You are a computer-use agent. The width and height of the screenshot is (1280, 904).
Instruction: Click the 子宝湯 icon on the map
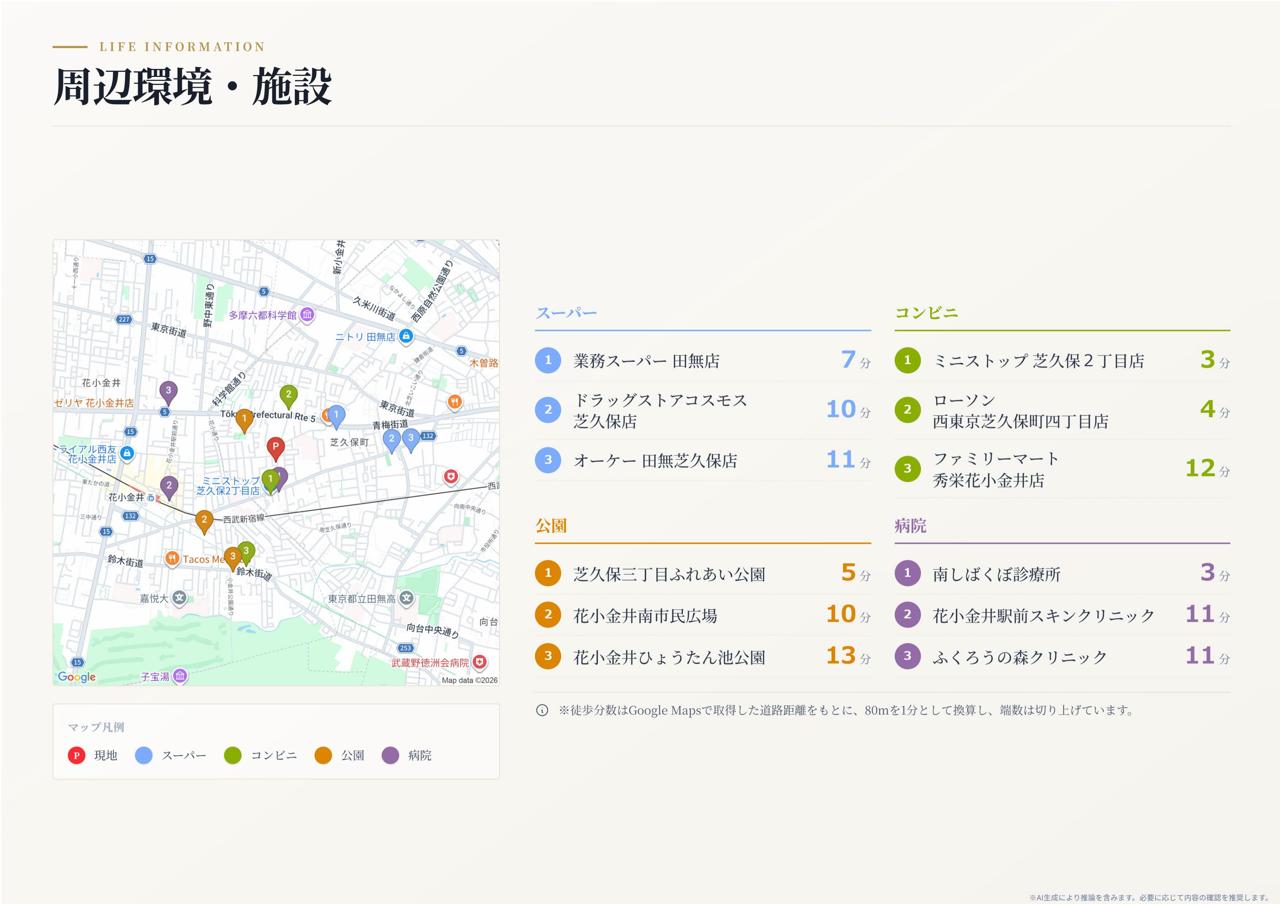coord(179,676)
